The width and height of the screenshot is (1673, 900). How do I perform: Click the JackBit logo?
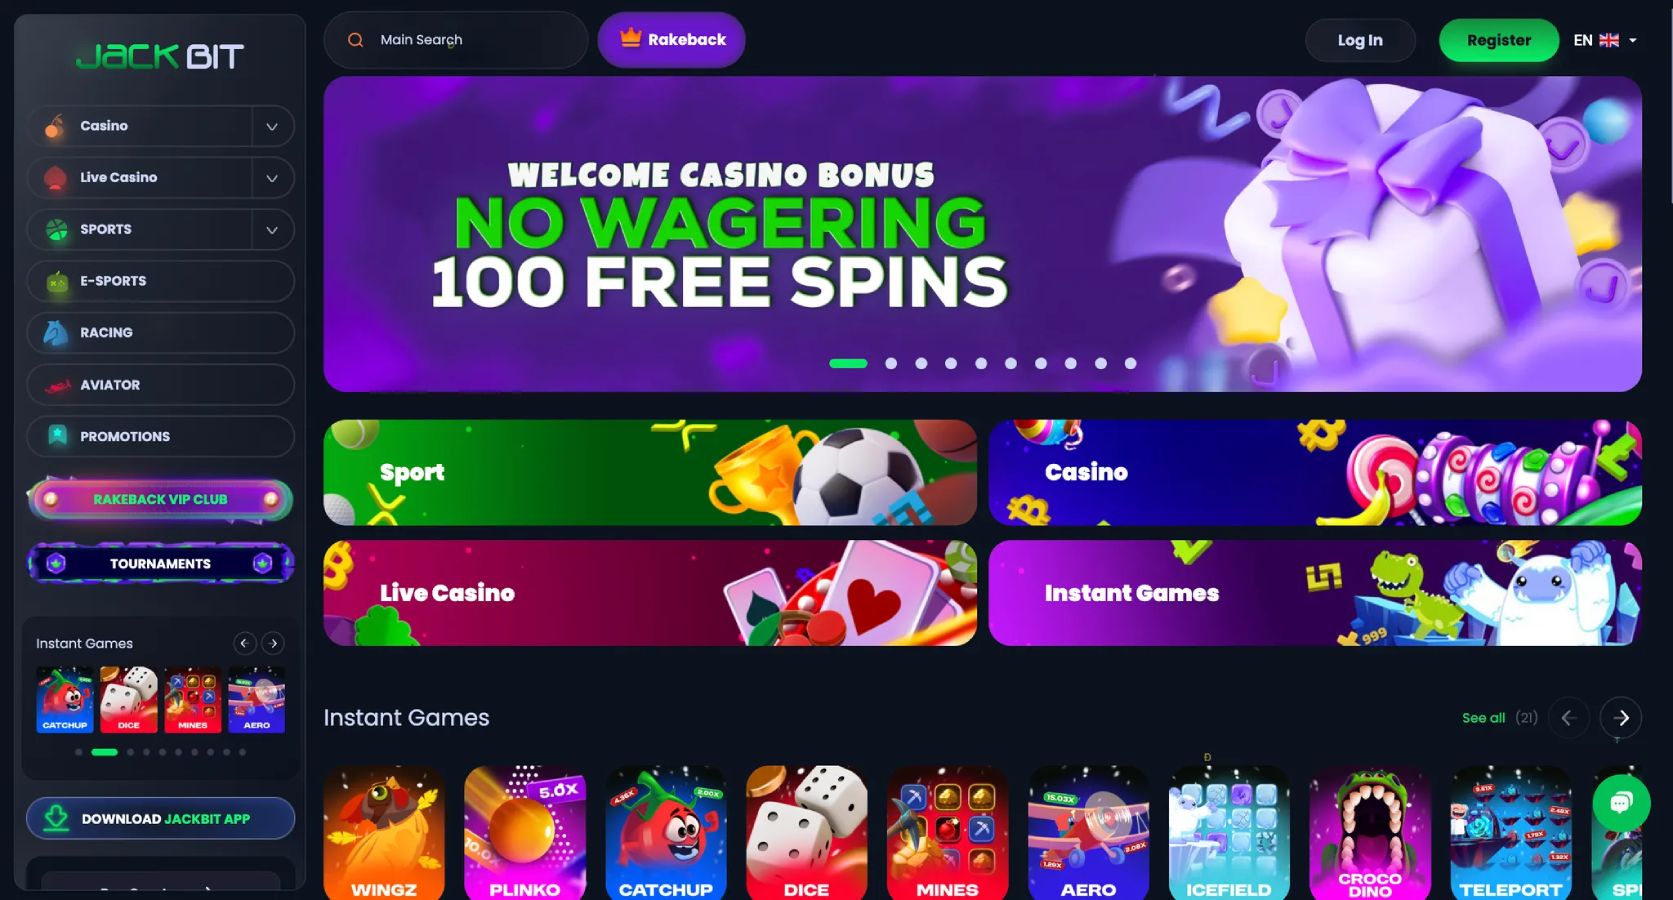(x=160, y=57)
